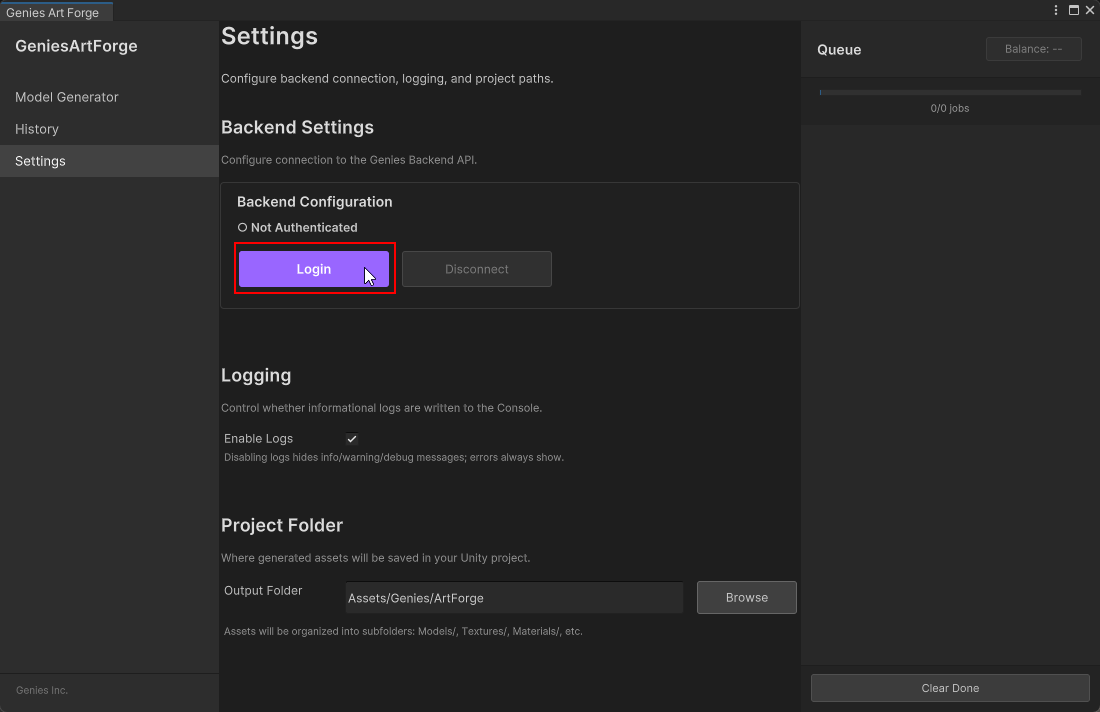The height and width of the screenshot is (712, 1100).
Task: Check the account Balance
Action: (1033, 48)
